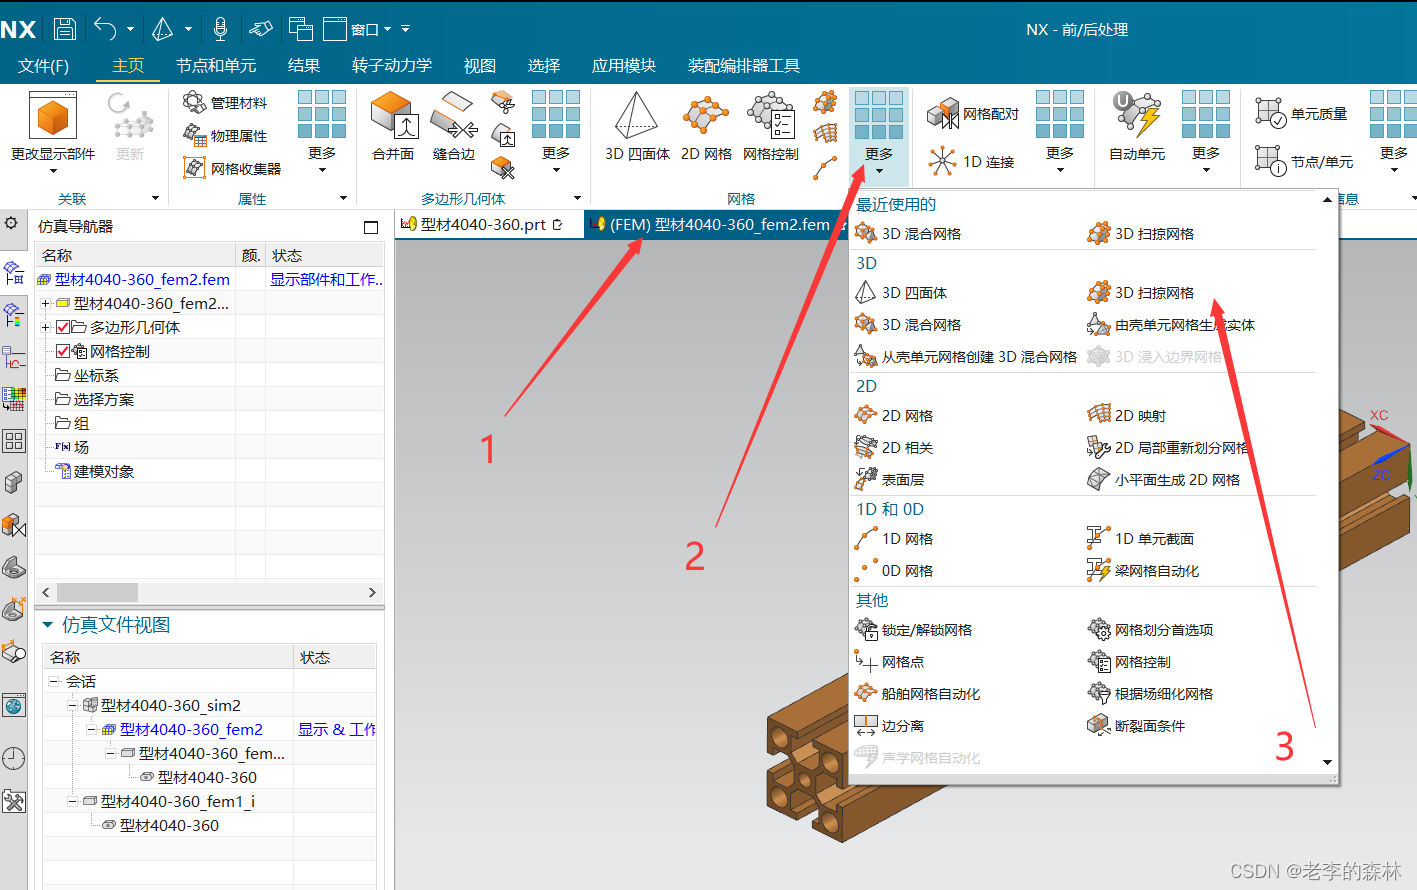The height and width of the screenshot is (890, 1417).
Task: Open the history clock tab in resource bar
Action: click(13, 758)
